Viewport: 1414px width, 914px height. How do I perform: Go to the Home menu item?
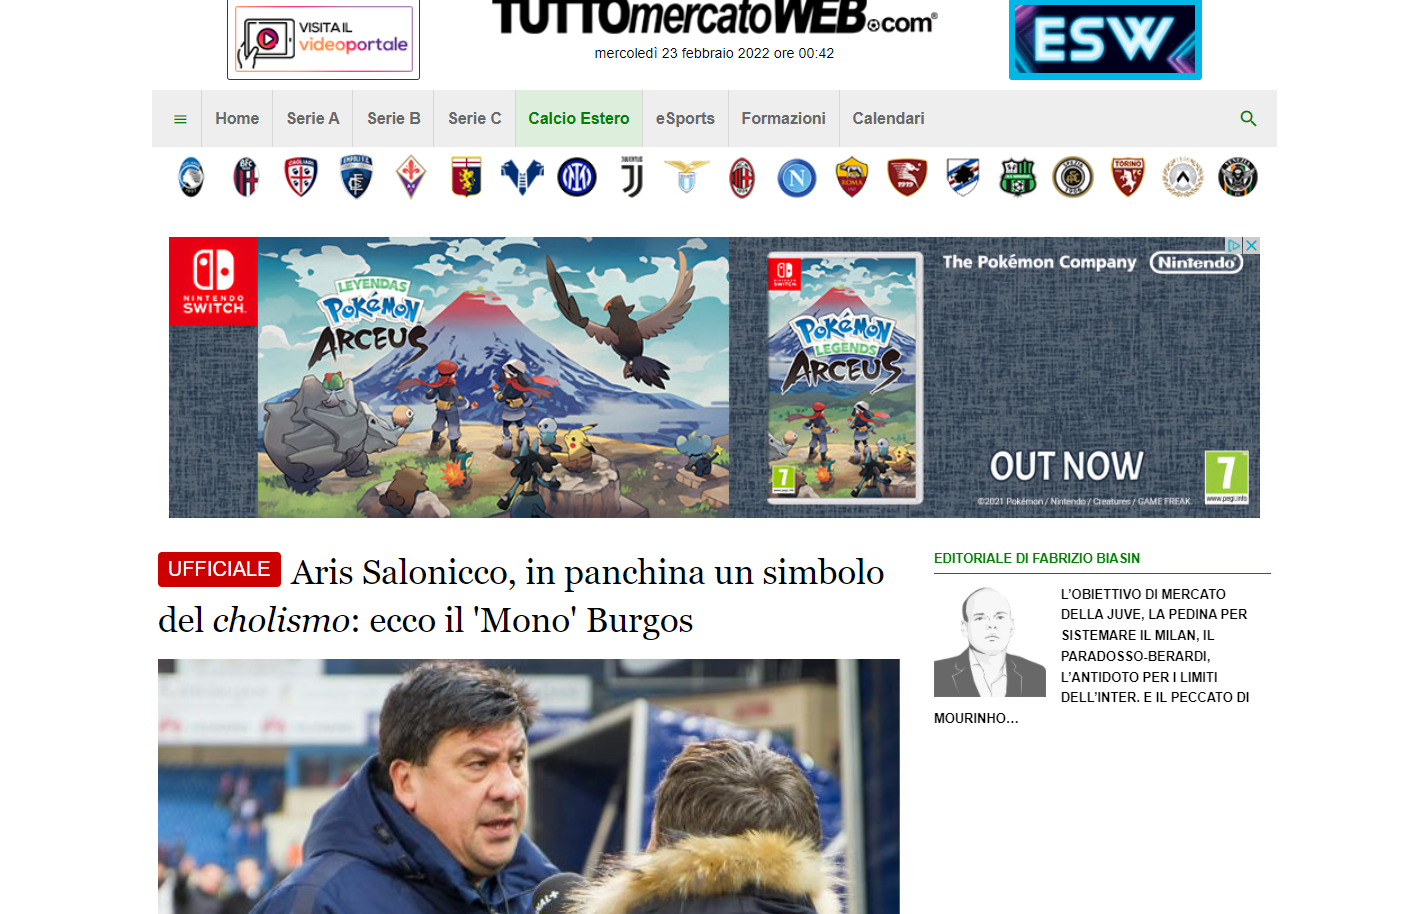click(237, 118)
